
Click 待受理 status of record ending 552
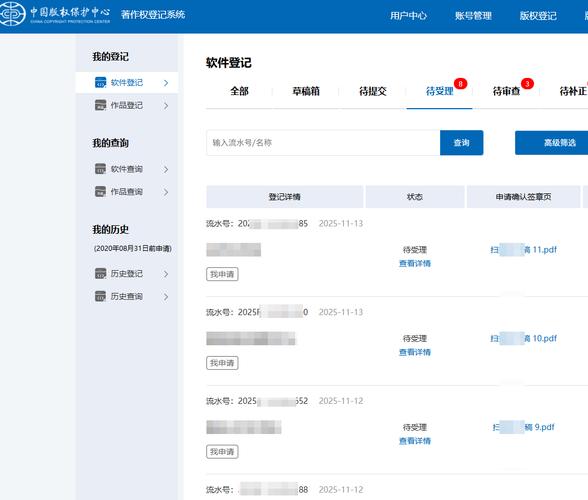pos(415,427)
